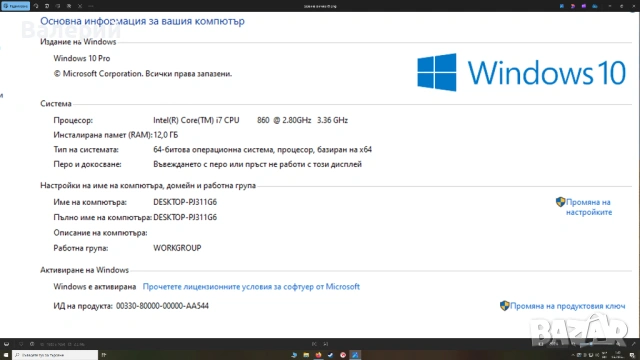Enter full screen with the expand icon
This screenshot has width=640, height=360.
click(x=634, y=344)
